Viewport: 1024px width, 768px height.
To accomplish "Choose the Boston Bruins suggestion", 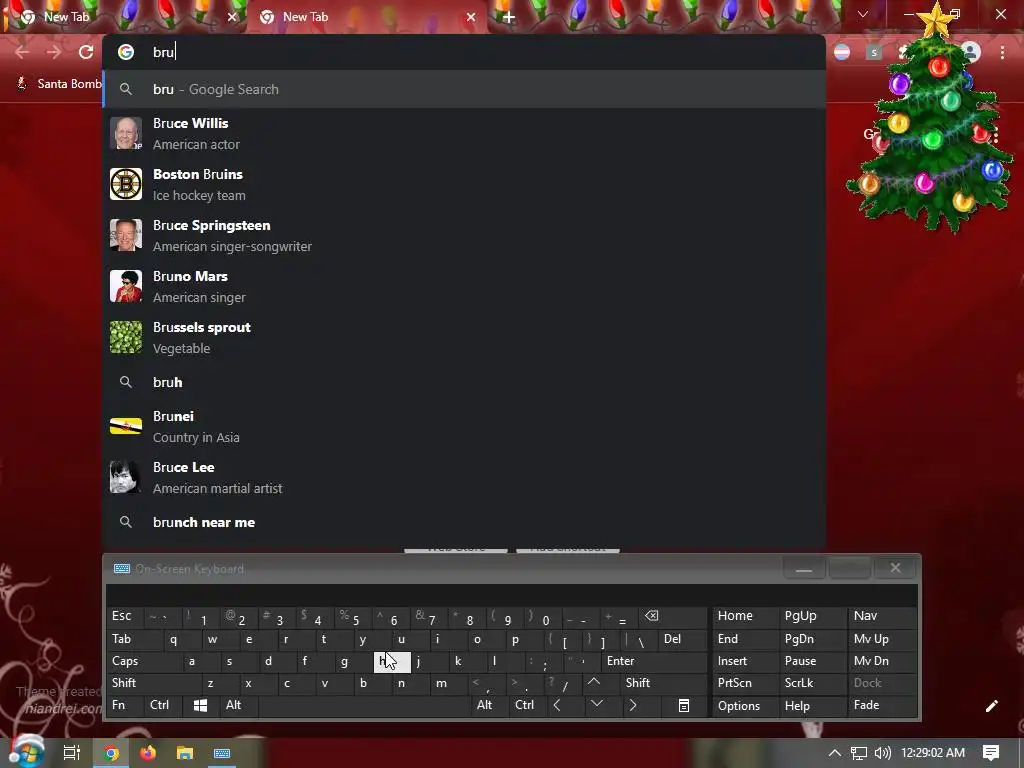I will (x=464, y=184).
